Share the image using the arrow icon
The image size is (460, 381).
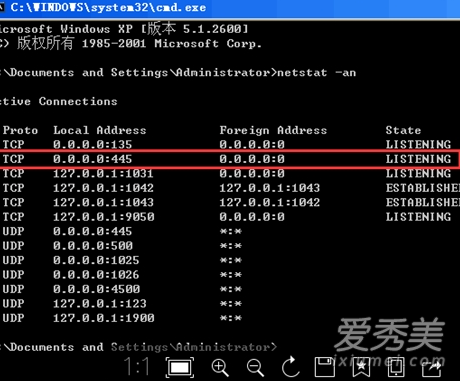[432, 367]
